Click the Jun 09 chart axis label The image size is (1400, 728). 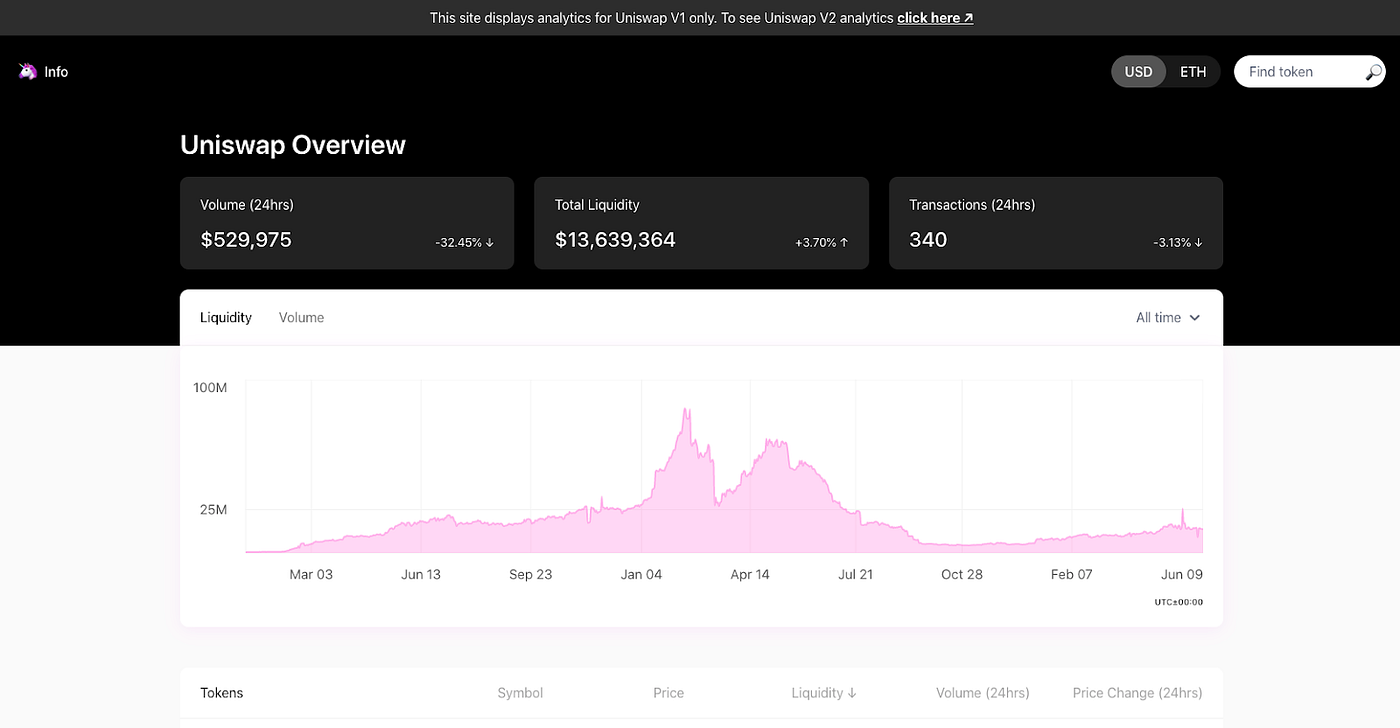[1181, 575]
